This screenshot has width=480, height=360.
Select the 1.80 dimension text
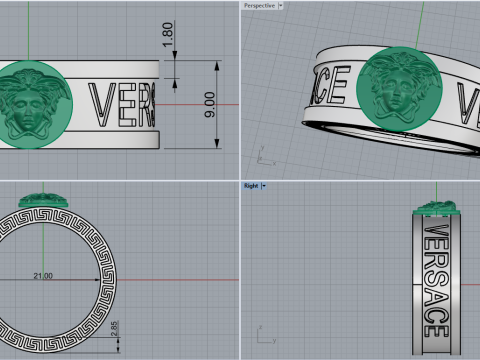click(168, 34)
